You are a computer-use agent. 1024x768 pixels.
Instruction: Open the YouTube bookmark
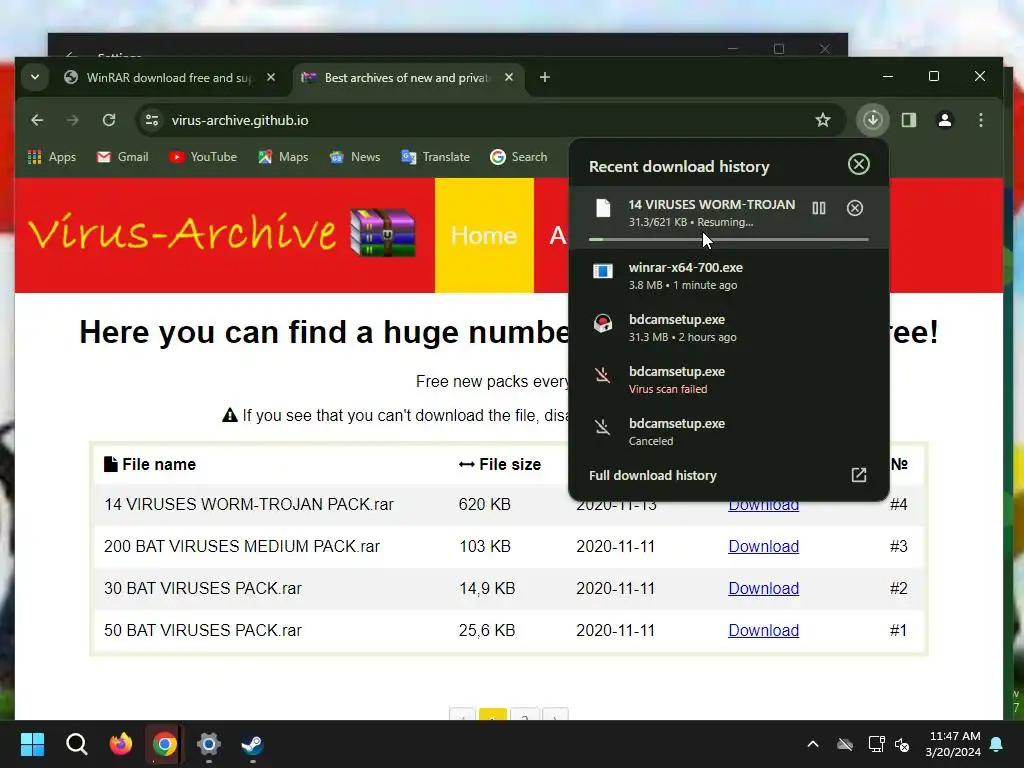coord(203,157)
